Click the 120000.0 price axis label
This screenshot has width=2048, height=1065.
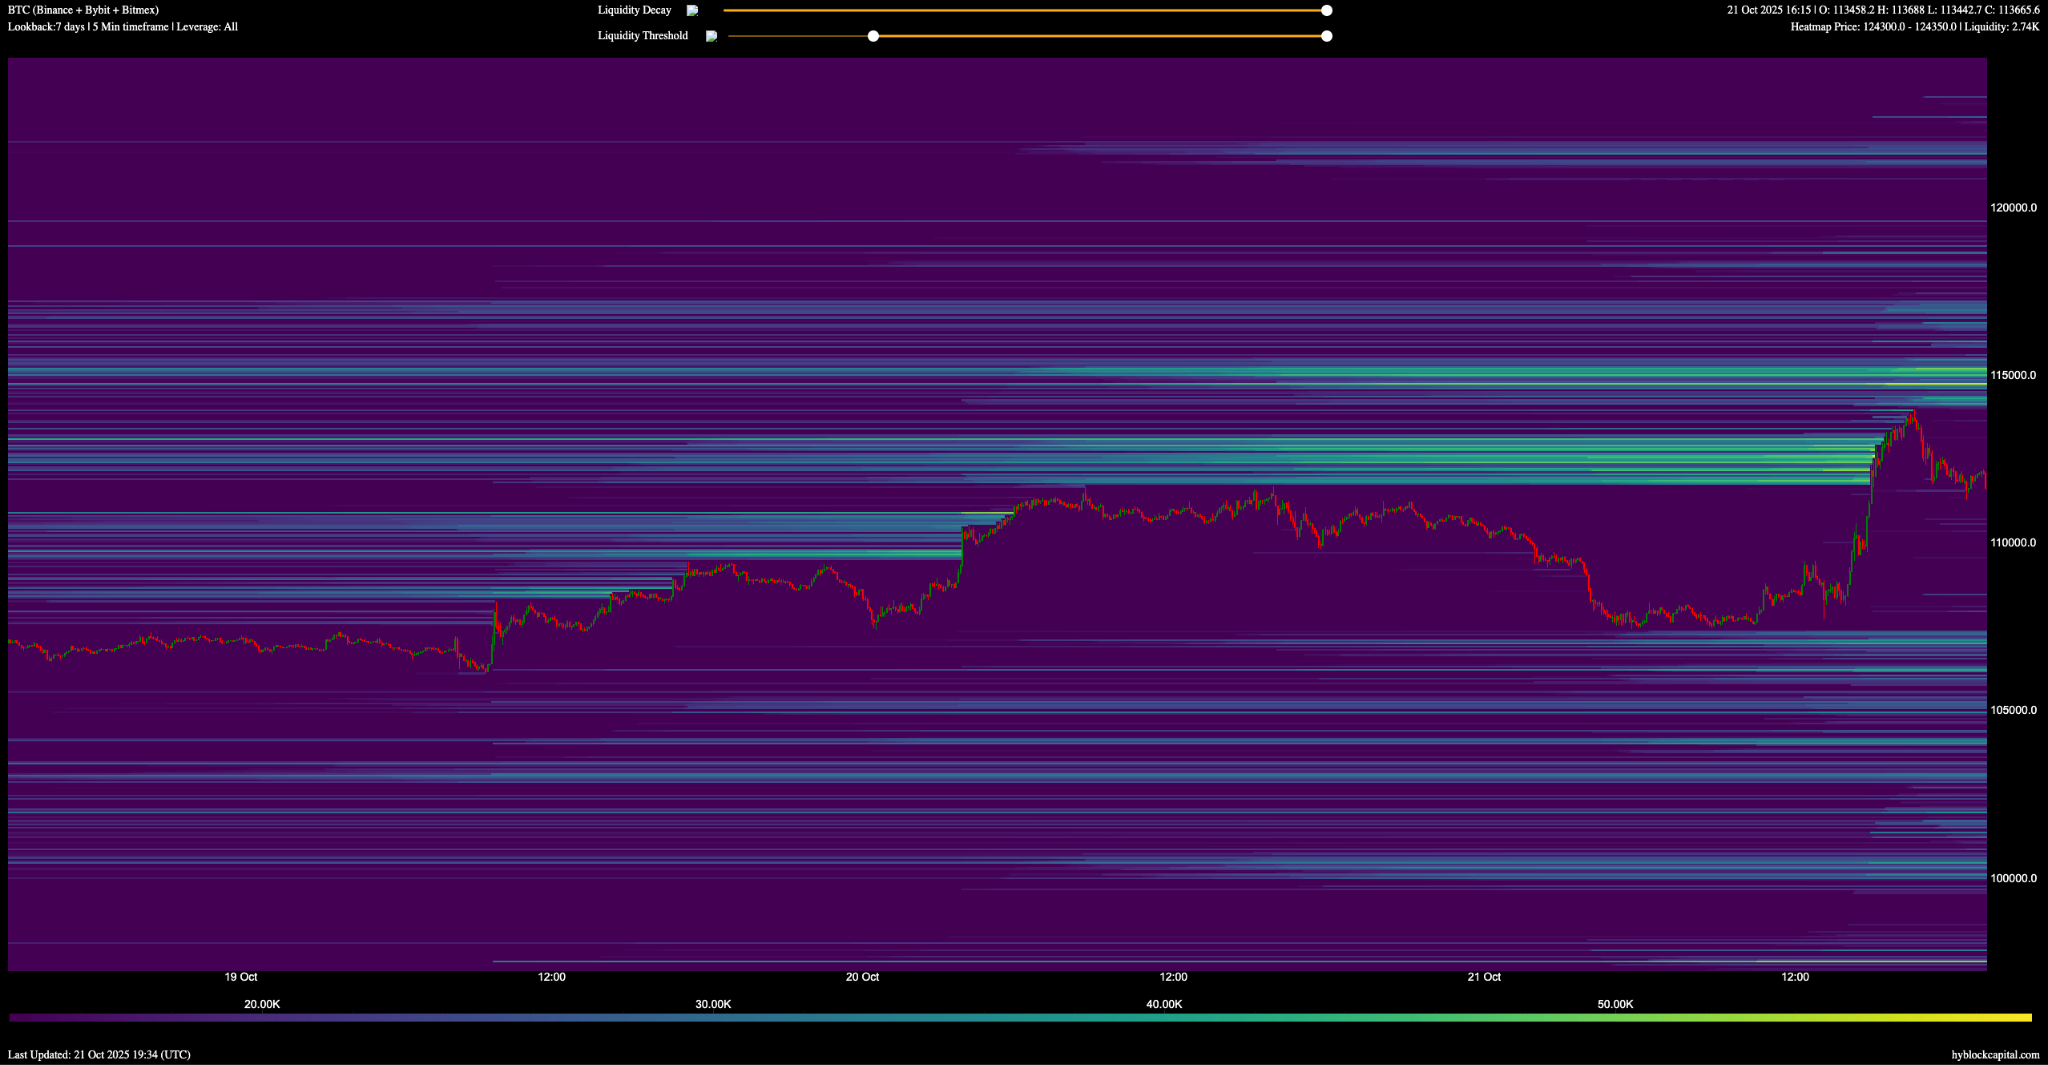2013,208
